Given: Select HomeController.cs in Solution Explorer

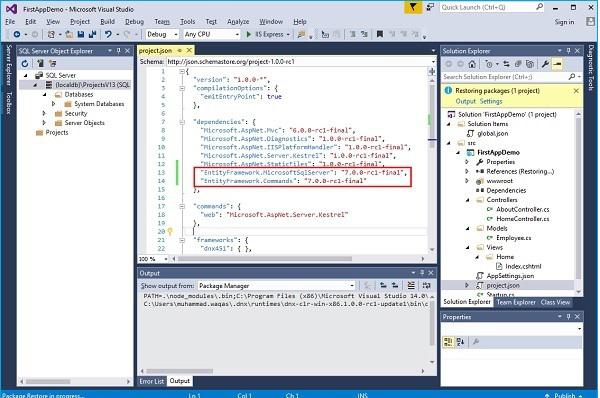Looking at the screenshot, I should click(x=522, y=219).
